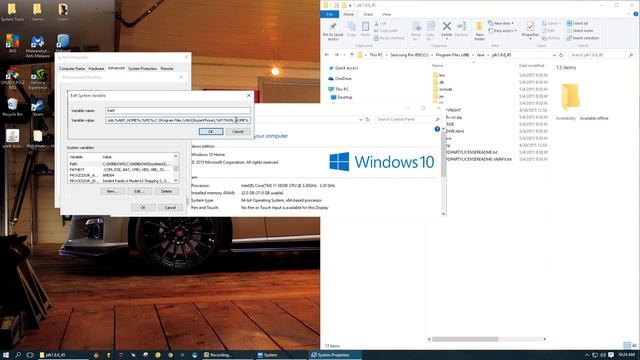The image size is (640, 360).
Task: Open the File tab in File Explorer
Action: (329, 14)
